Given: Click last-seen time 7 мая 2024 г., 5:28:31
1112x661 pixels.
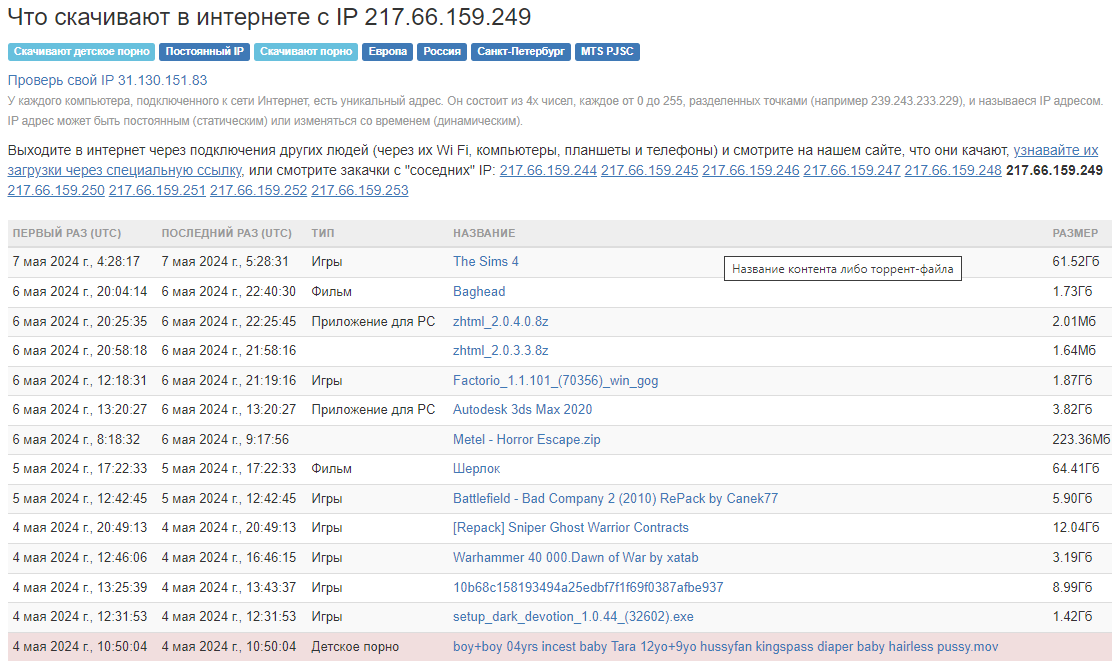Looking at the screenshot, I should 225,262.
